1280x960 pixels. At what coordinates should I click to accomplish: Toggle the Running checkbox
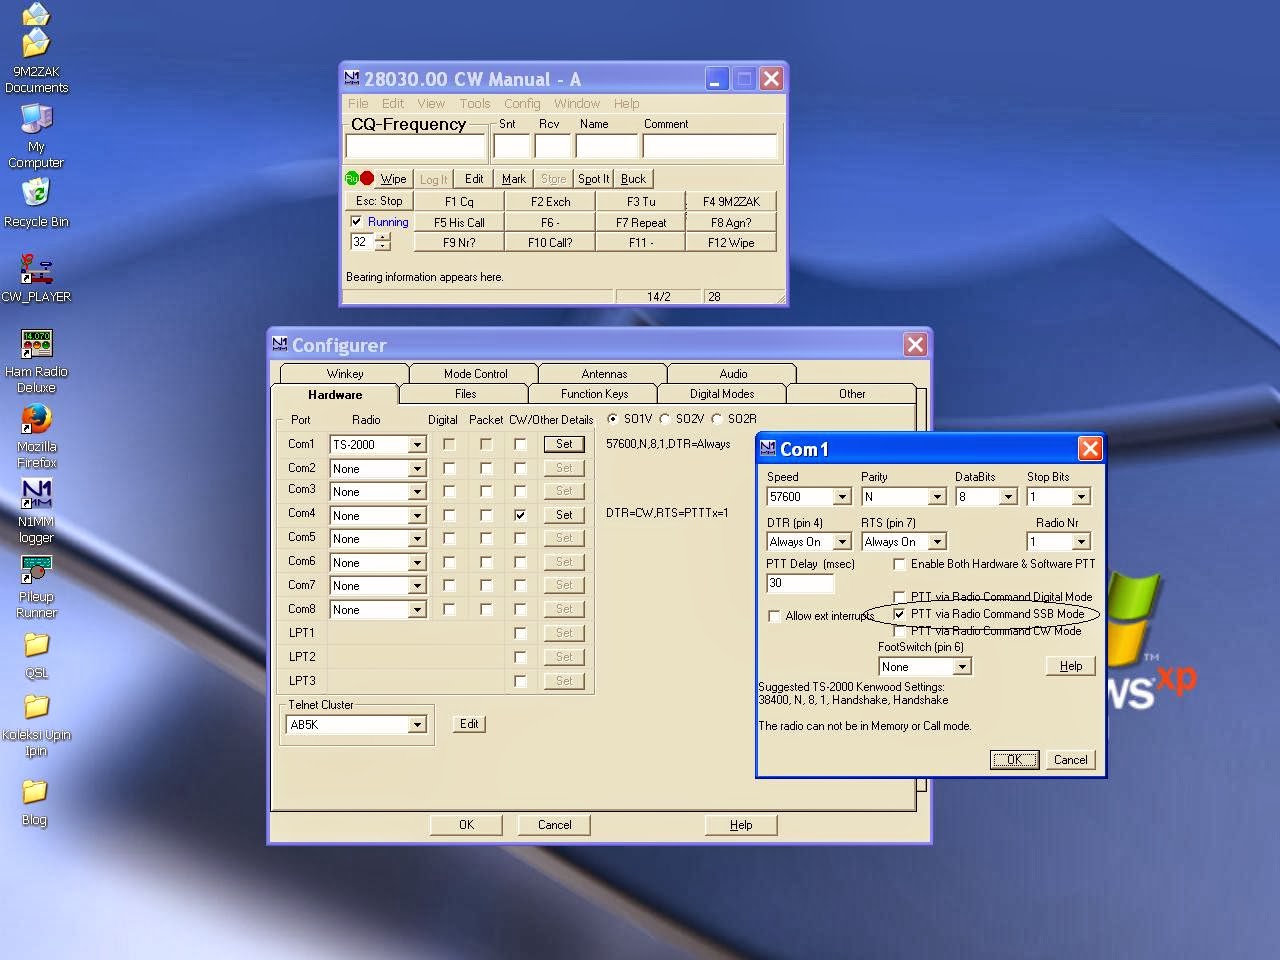[x=356, y=222]
